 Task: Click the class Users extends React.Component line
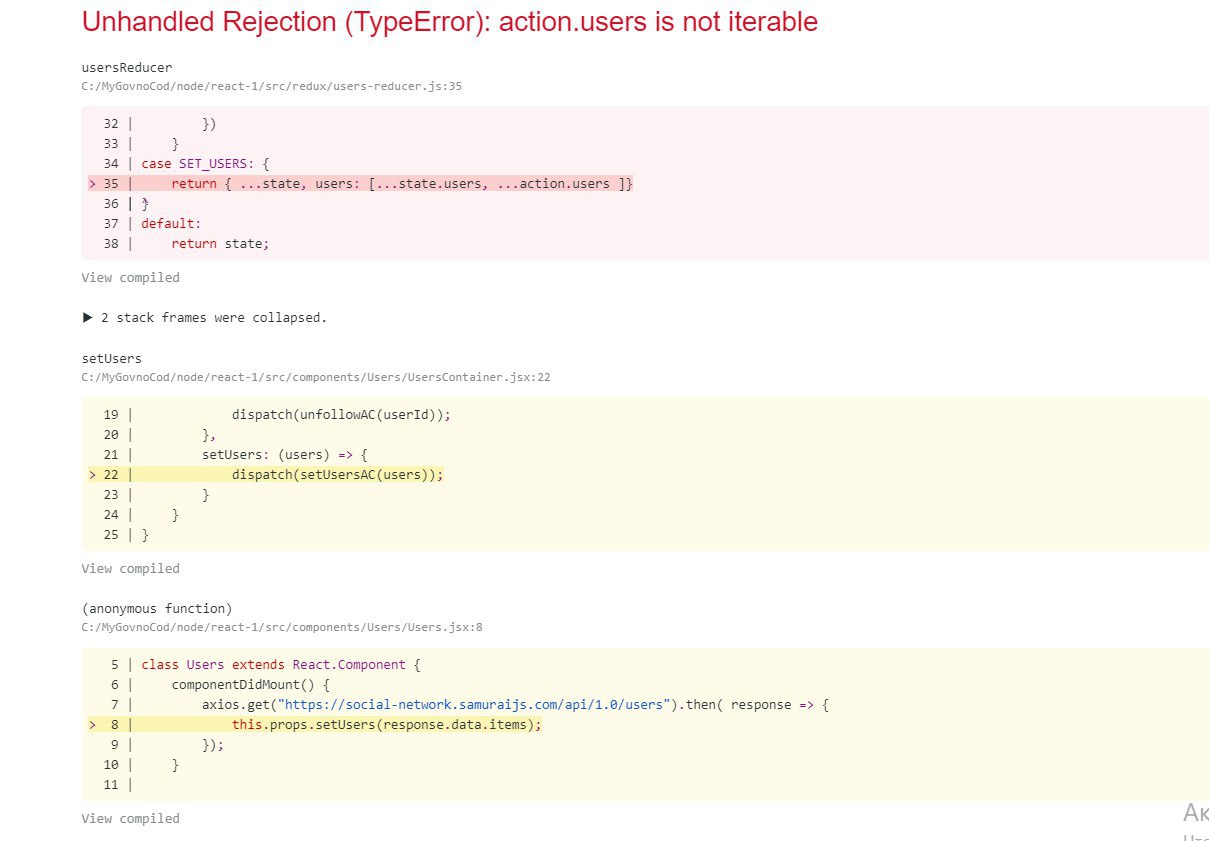tap(273, 665)
